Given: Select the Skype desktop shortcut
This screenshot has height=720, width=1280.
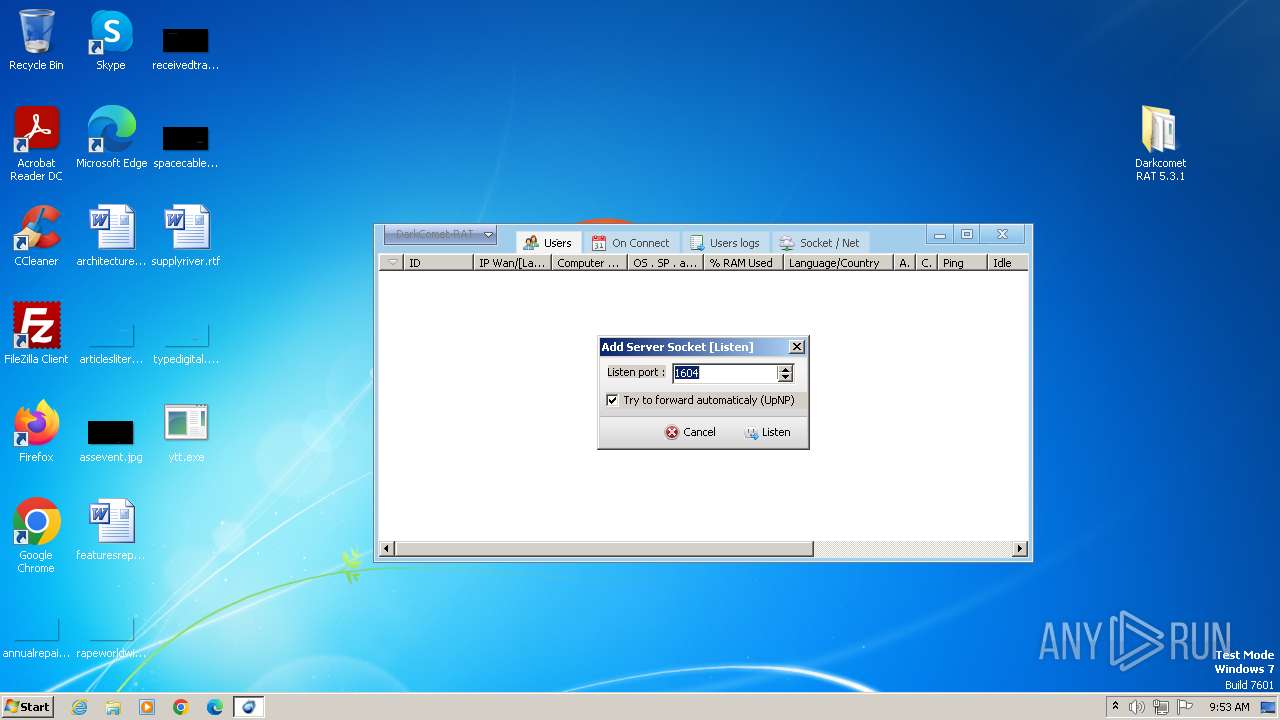Looking at the screenshot, I should click(111, 40).
